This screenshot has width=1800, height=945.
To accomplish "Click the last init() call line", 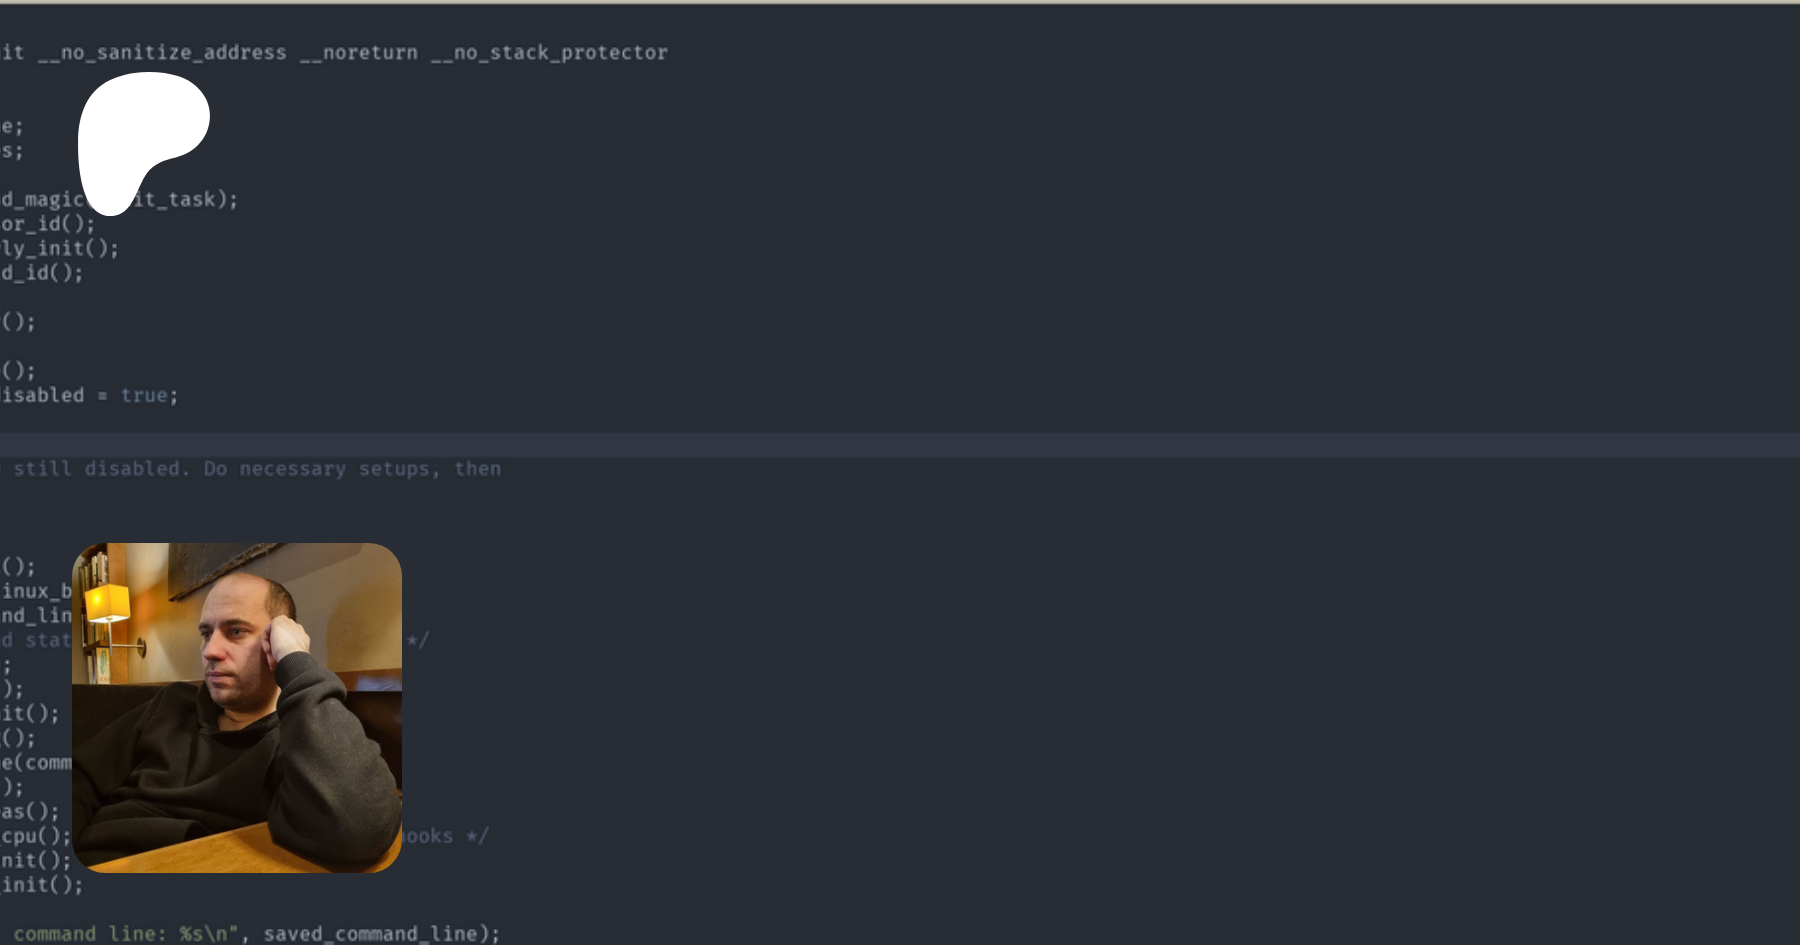I will click(41, 885).
